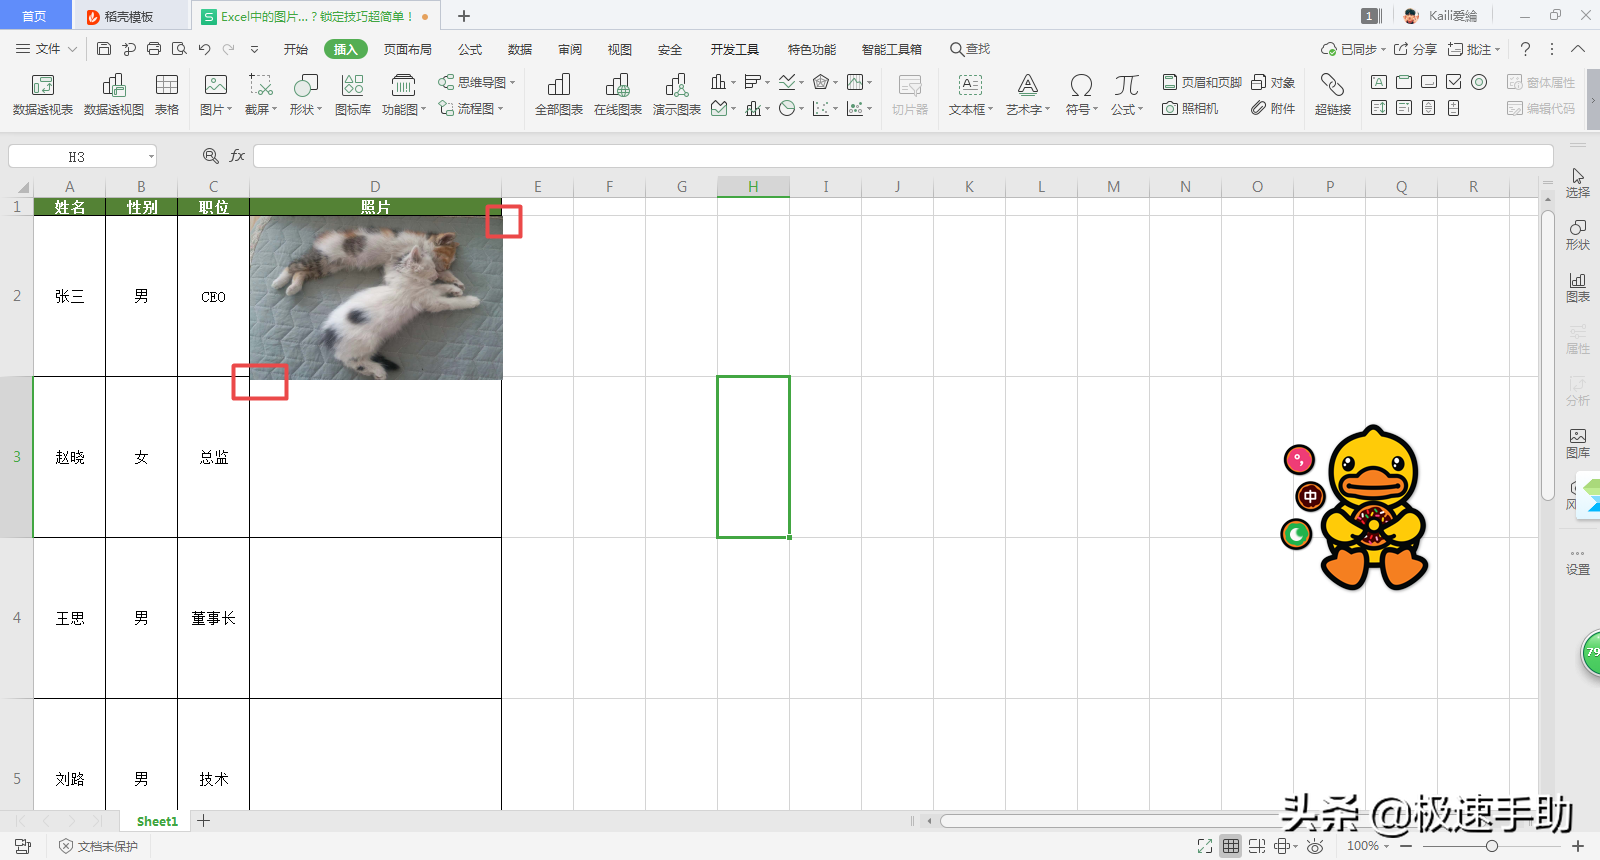The height and width of the screenshot is (860, 1600).
Task: Adjust the zoom slider handle
Action: click(x=1492, y=846)
